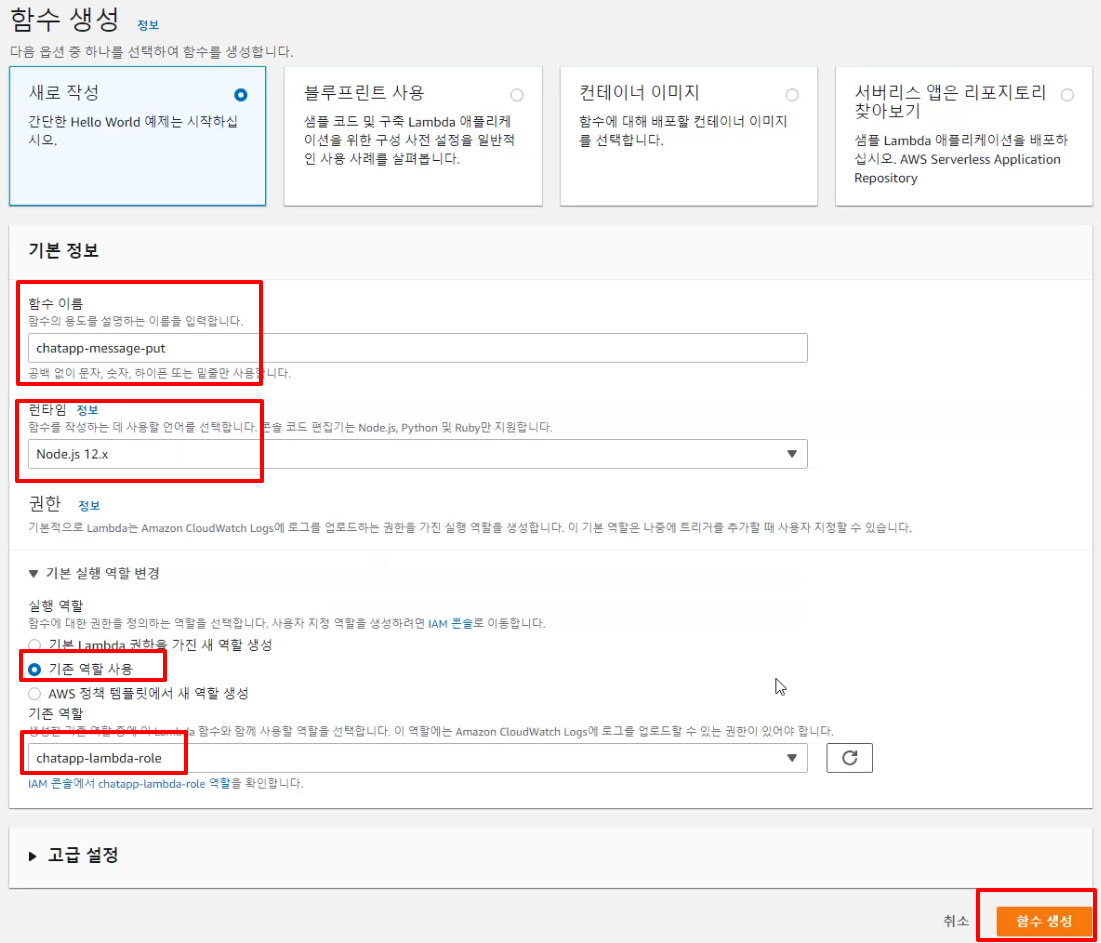The image size is (1101, 943).
Task: Open 정보 link next to 함수 생성 title
Action: click(148, 25)
